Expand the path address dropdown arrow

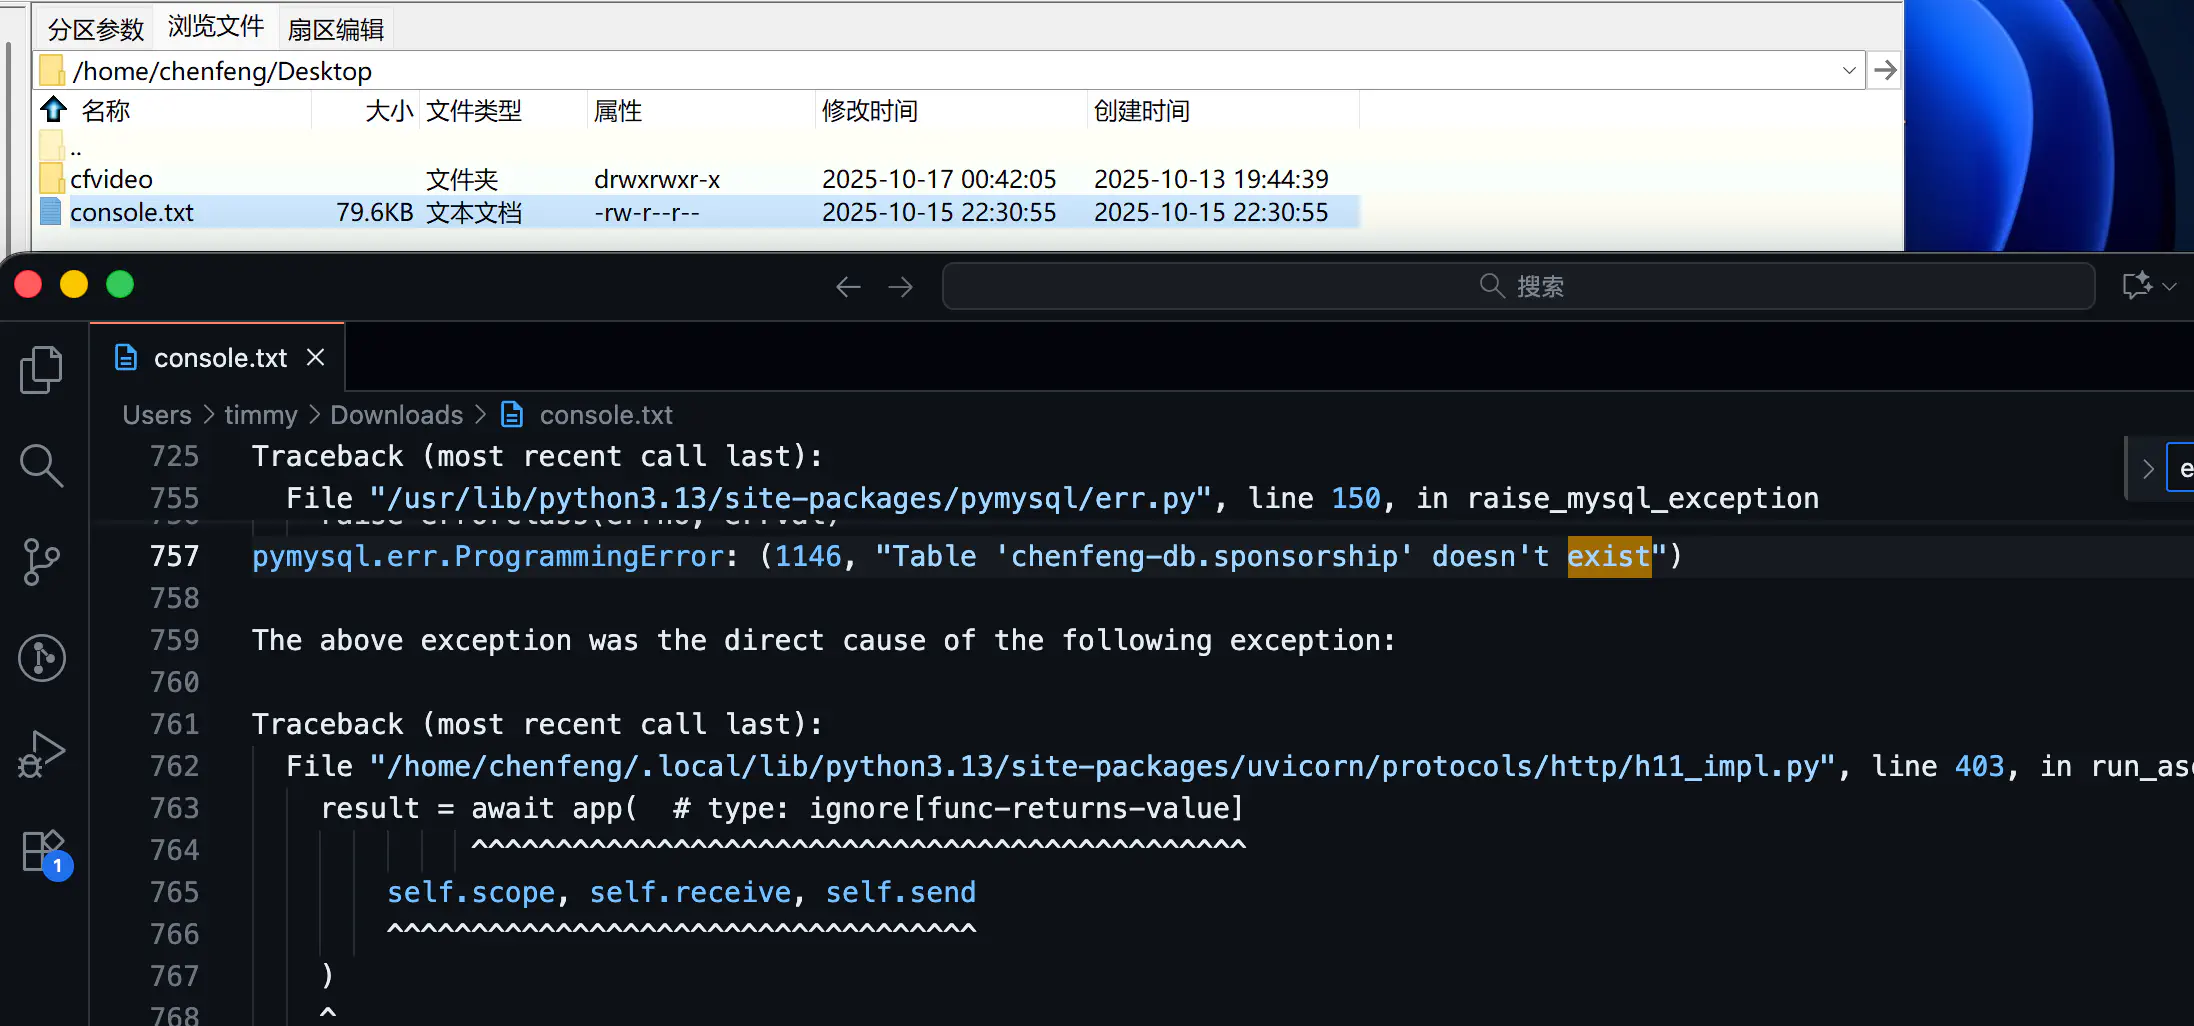pos(1848,71)
